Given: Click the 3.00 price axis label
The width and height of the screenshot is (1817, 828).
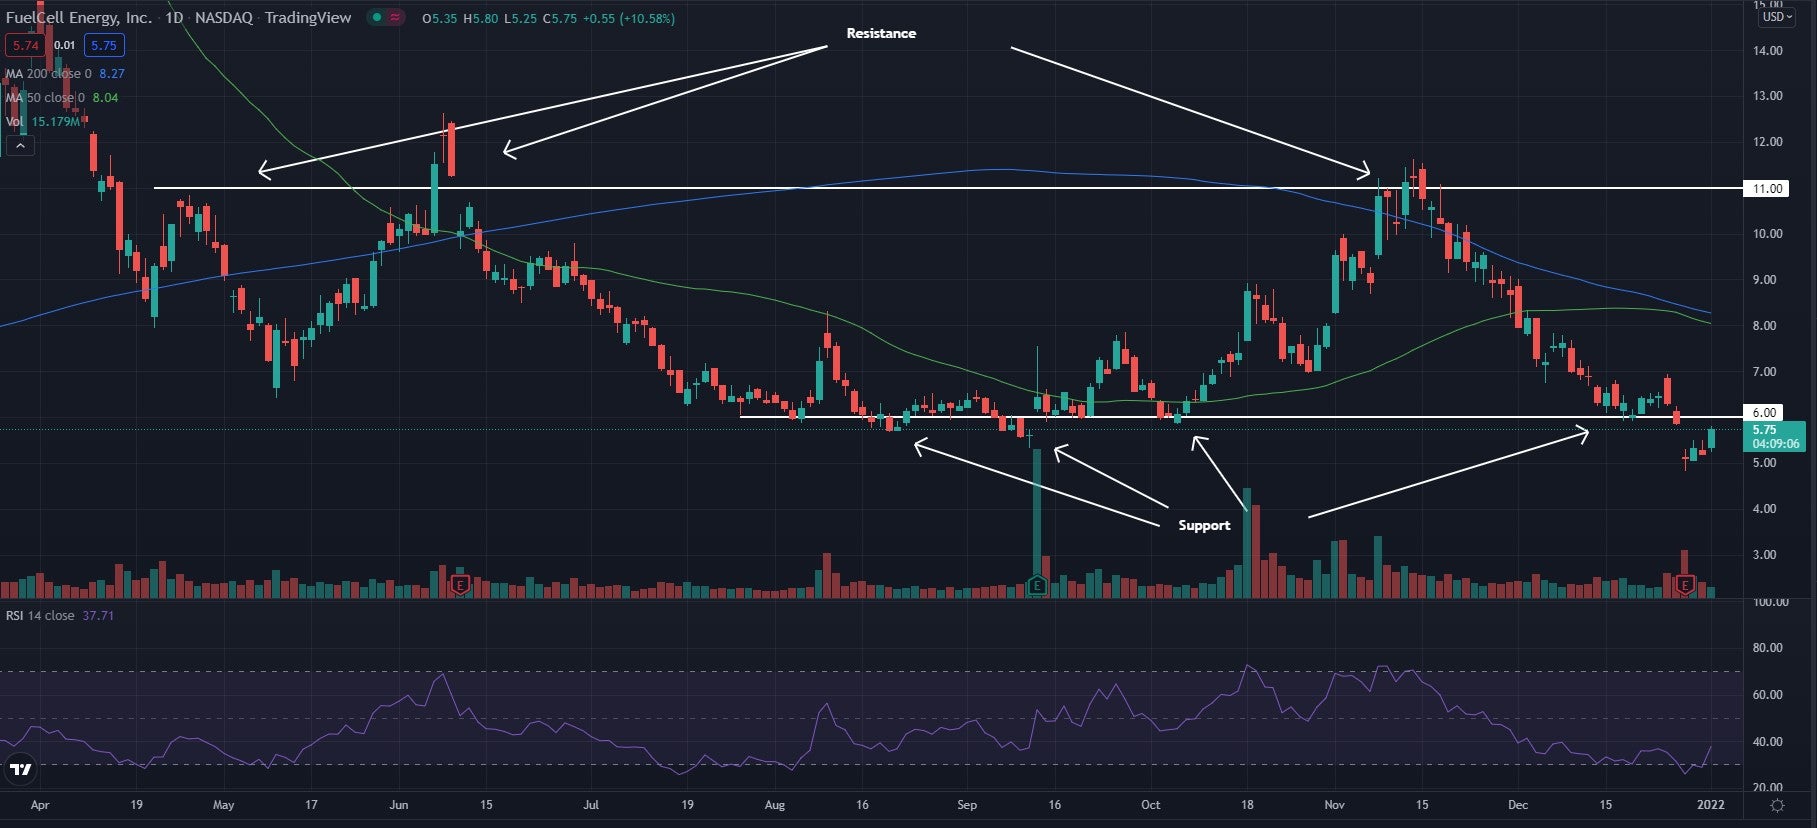Looking at the screenshot, I should 1764,555.
